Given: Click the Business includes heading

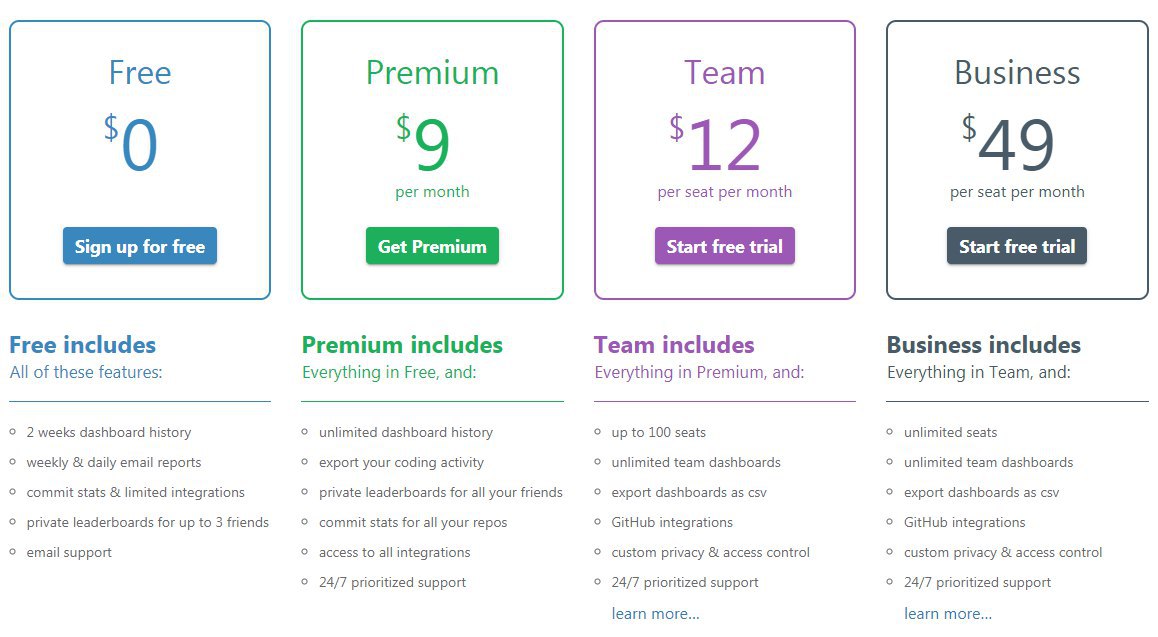Looking at the screenshot, I should [x=984, y=345].
